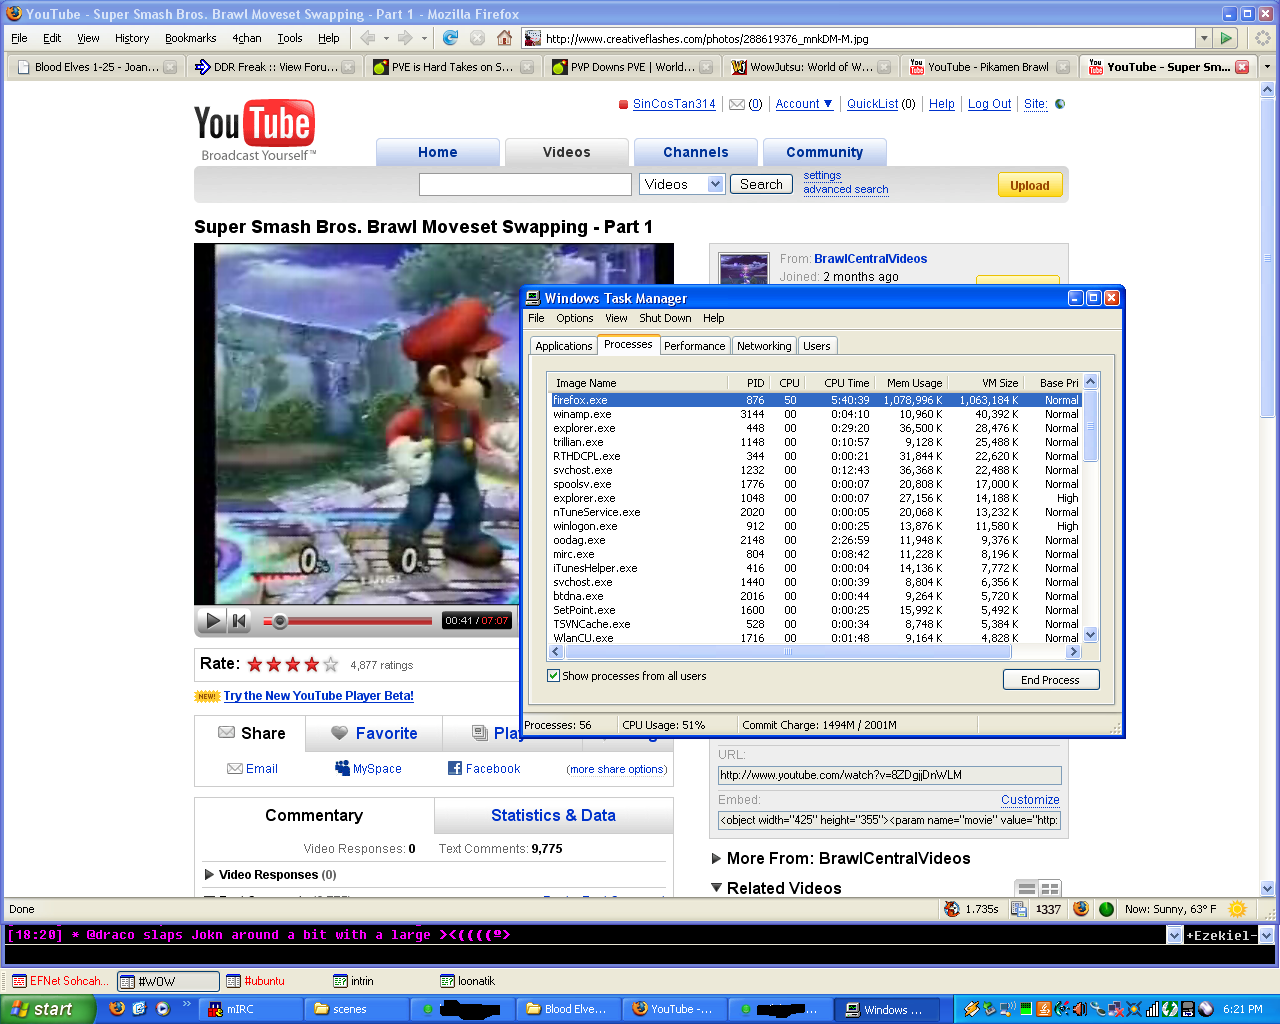Open the Videos search category dropdown
The height and width of the screenshot is (1024, 1280).
point(715,184)
